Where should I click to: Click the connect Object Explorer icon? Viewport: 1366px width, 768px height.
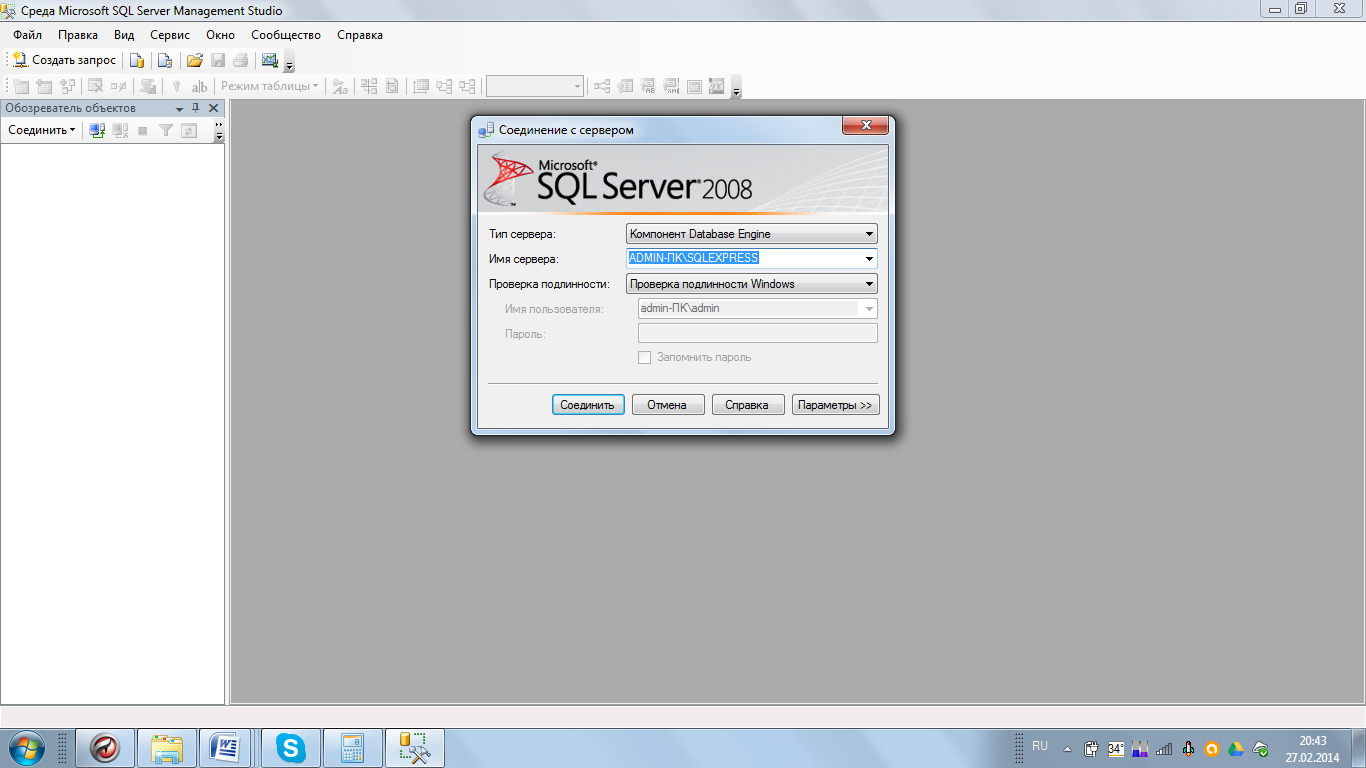(x=97, y=130)
